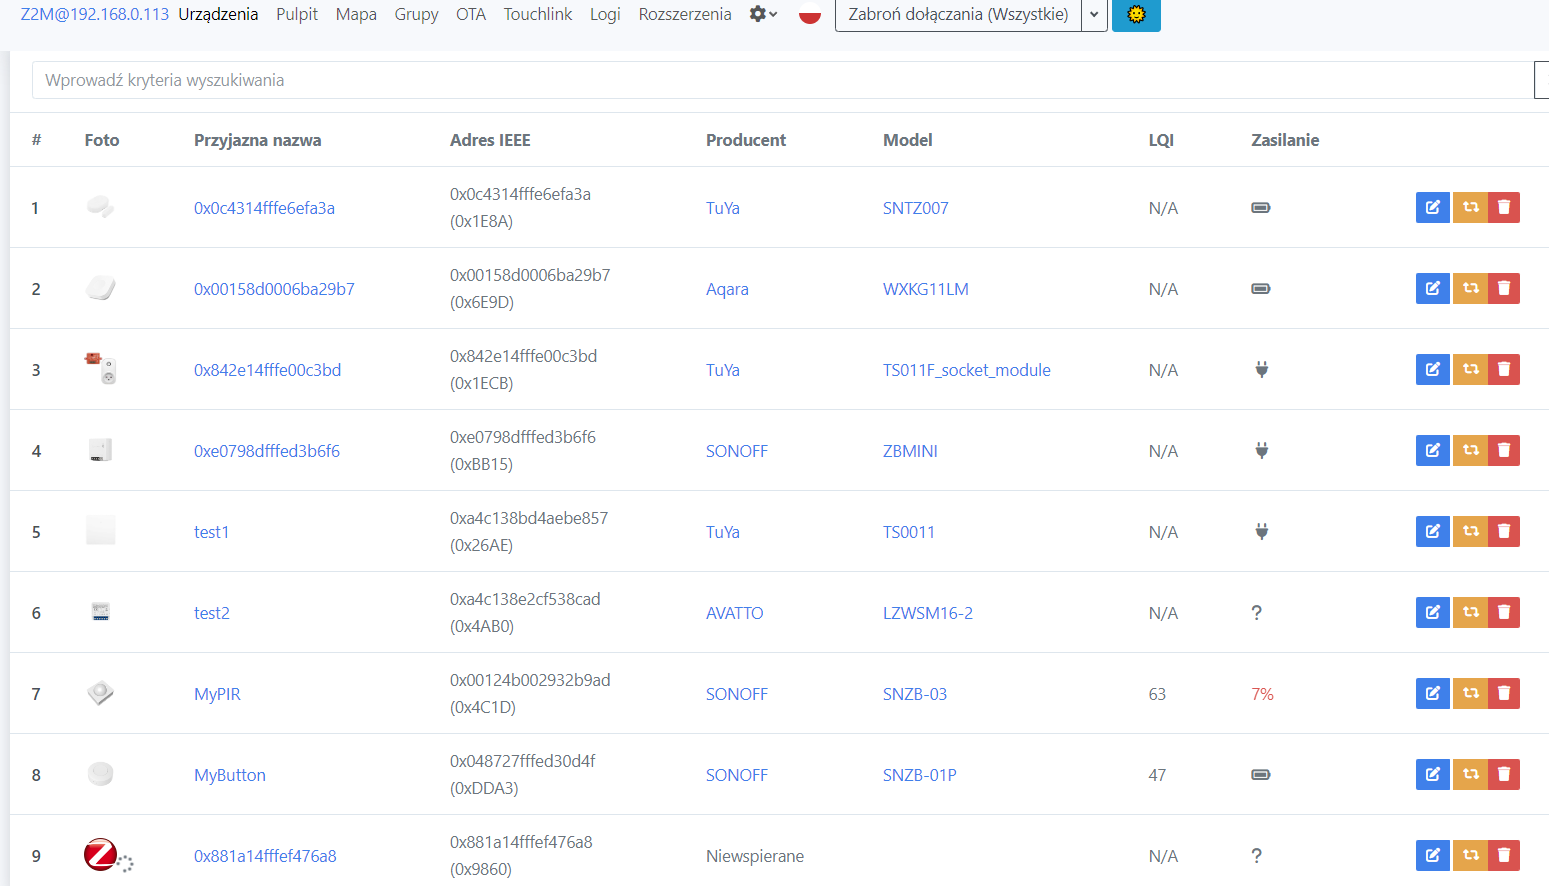
Task: Sort by Zasilanie column header
Action: coord(1285,140)
